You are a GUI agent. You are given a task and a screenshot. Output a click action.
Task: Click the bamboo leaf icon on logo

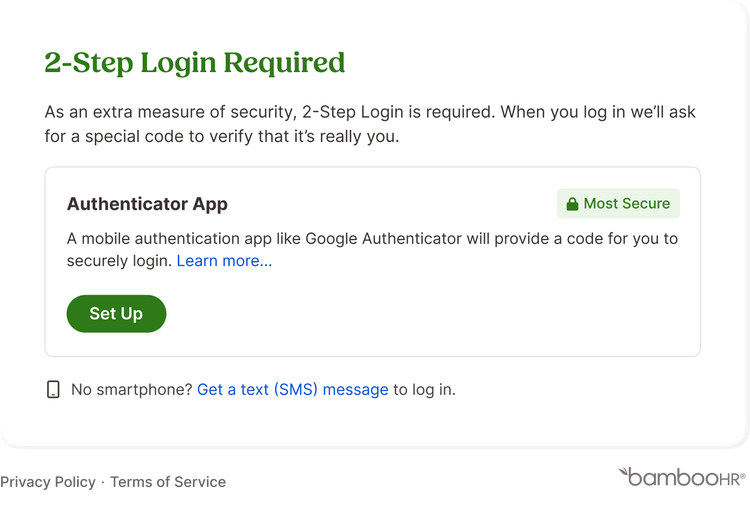tap(623, 472)
